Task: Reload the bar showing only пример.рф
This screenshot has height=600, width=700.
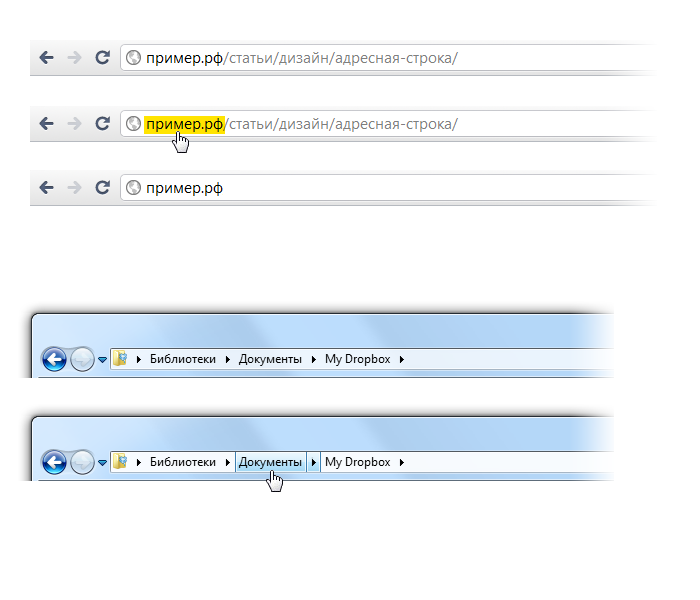Action: tap(102, 187)
